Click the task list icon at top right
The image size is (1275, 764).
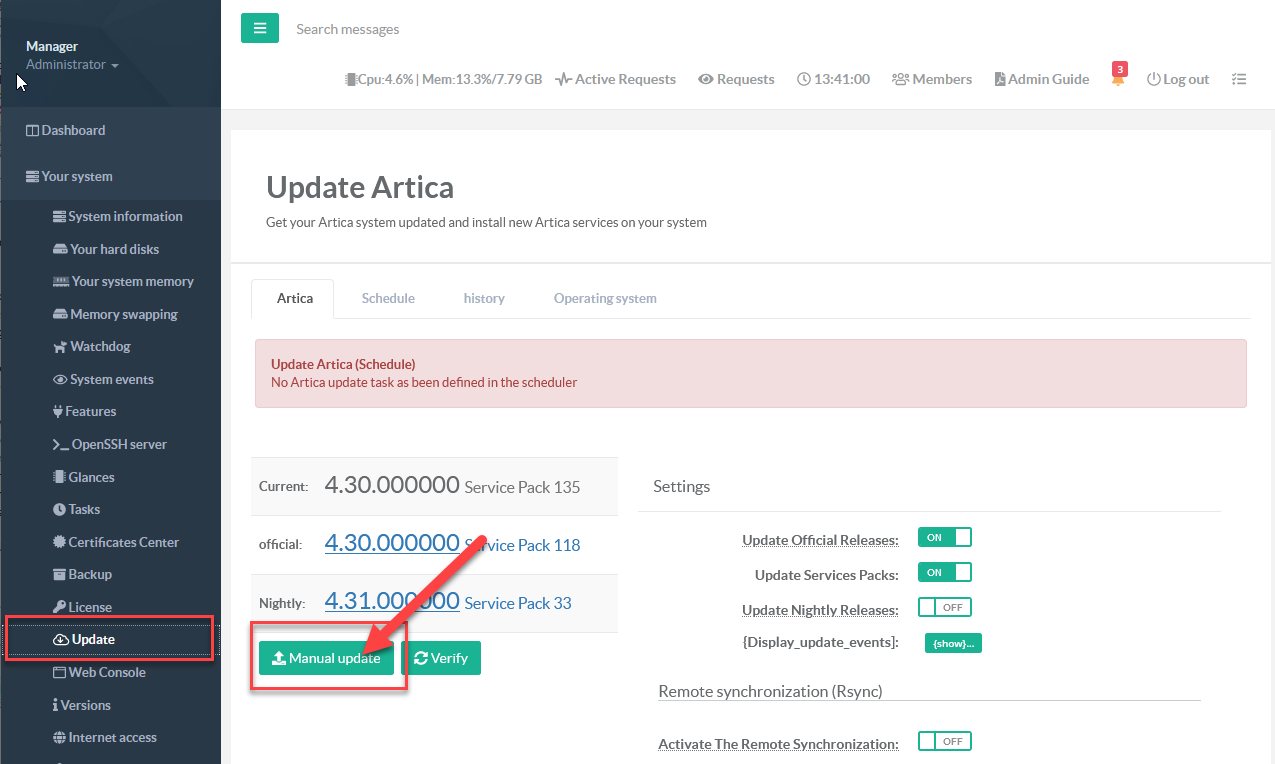pos(1239,79)
